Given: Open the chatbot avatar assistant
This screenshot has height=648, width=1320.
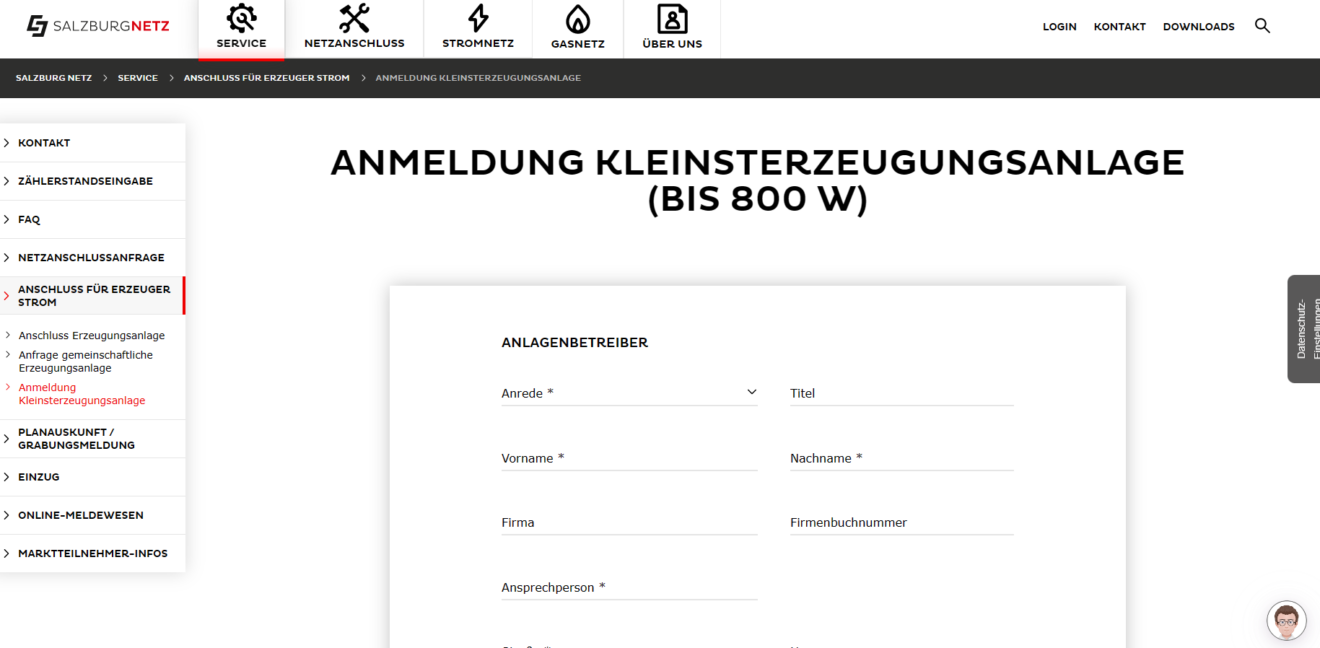Looking at the screenshot, I should (x=1286, y=621).
